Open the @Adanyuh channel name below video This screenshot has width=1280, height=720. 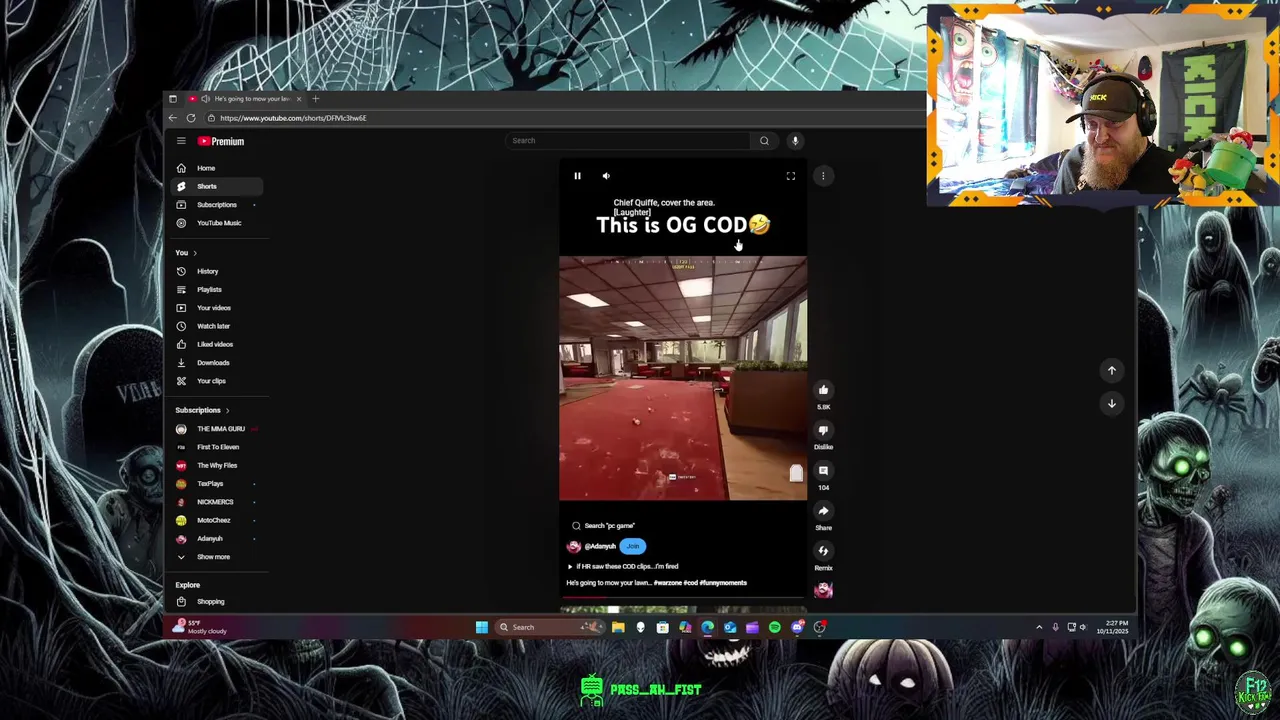point(600,546)
